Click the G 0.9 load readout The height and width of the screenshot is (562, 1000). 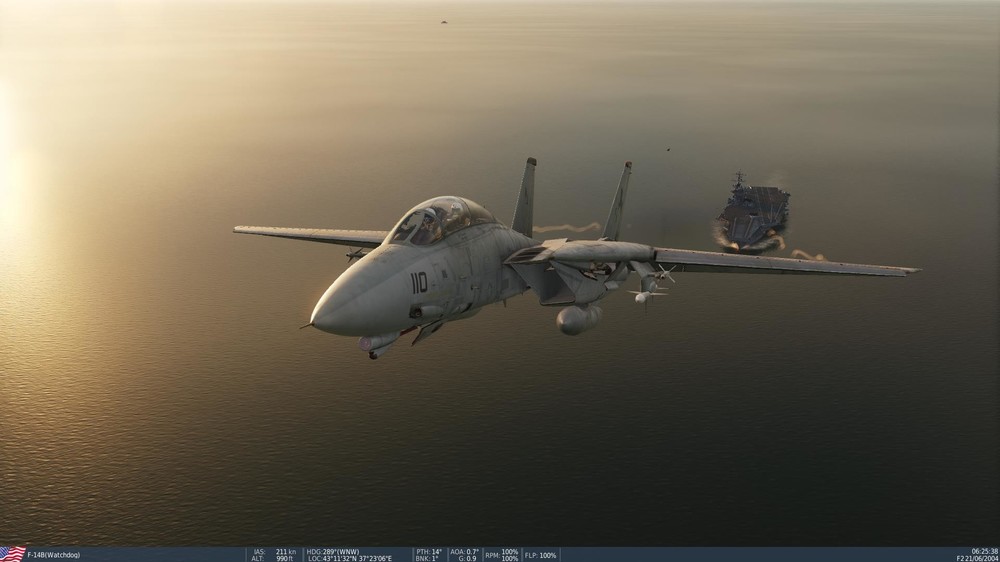[x=467, y=559]
